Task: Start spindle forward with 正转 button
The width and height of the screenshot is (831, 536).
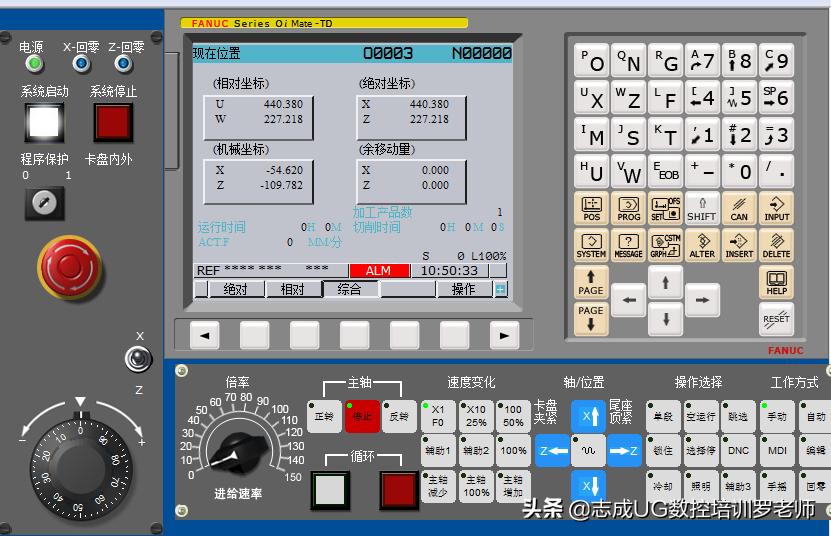Action: tap(324, 417)
